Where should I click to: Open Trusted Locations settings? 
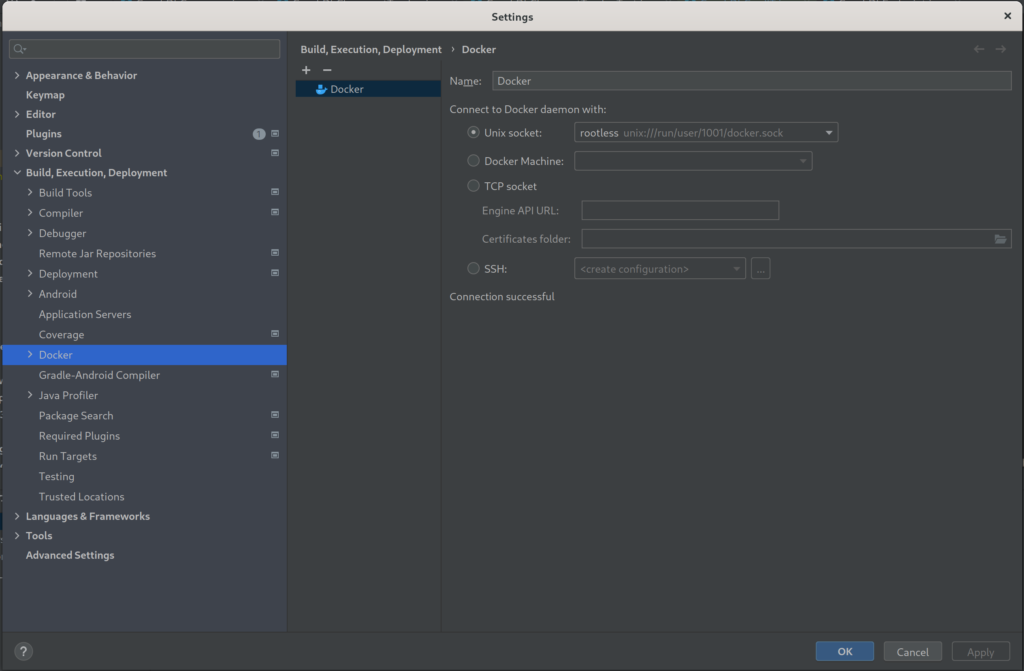(x=81, y=497)
